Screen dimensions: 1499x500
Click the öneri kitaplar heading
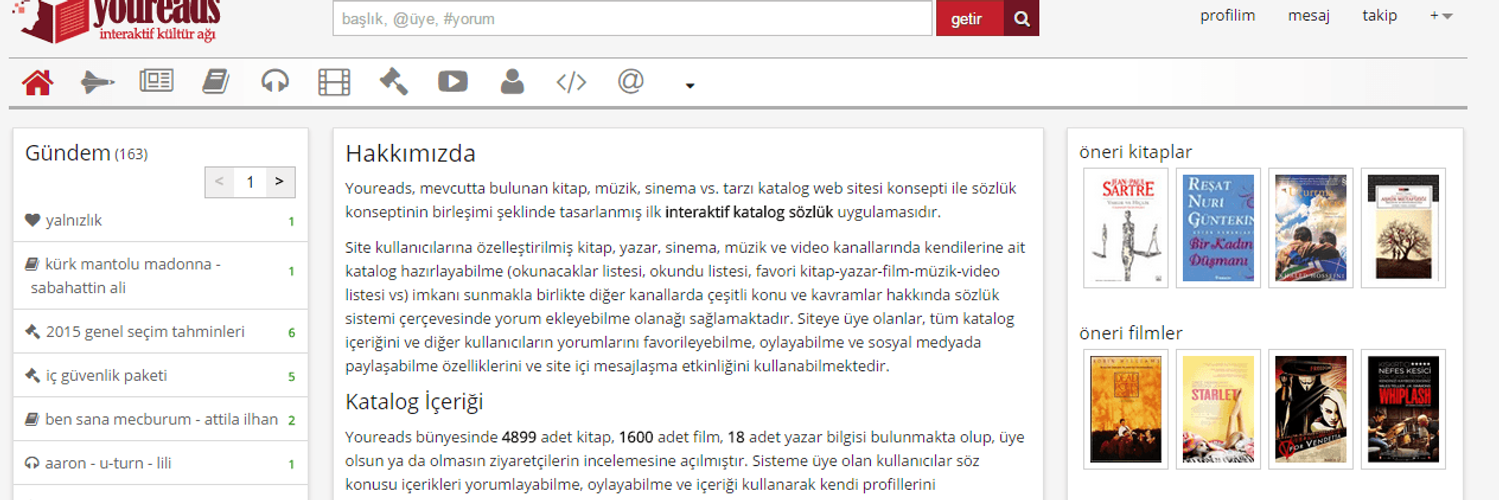tap(1136, 152)
